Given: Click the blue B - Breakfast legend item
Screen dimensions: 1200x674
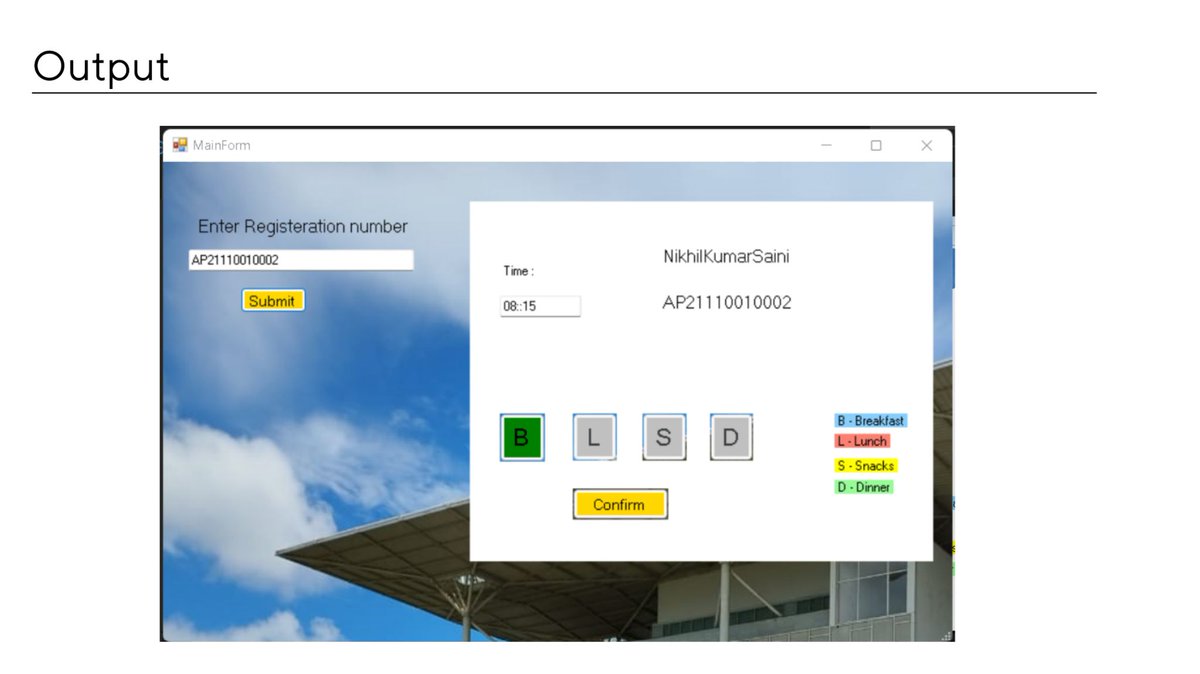Looking at the screenshot, I should 868,420.
